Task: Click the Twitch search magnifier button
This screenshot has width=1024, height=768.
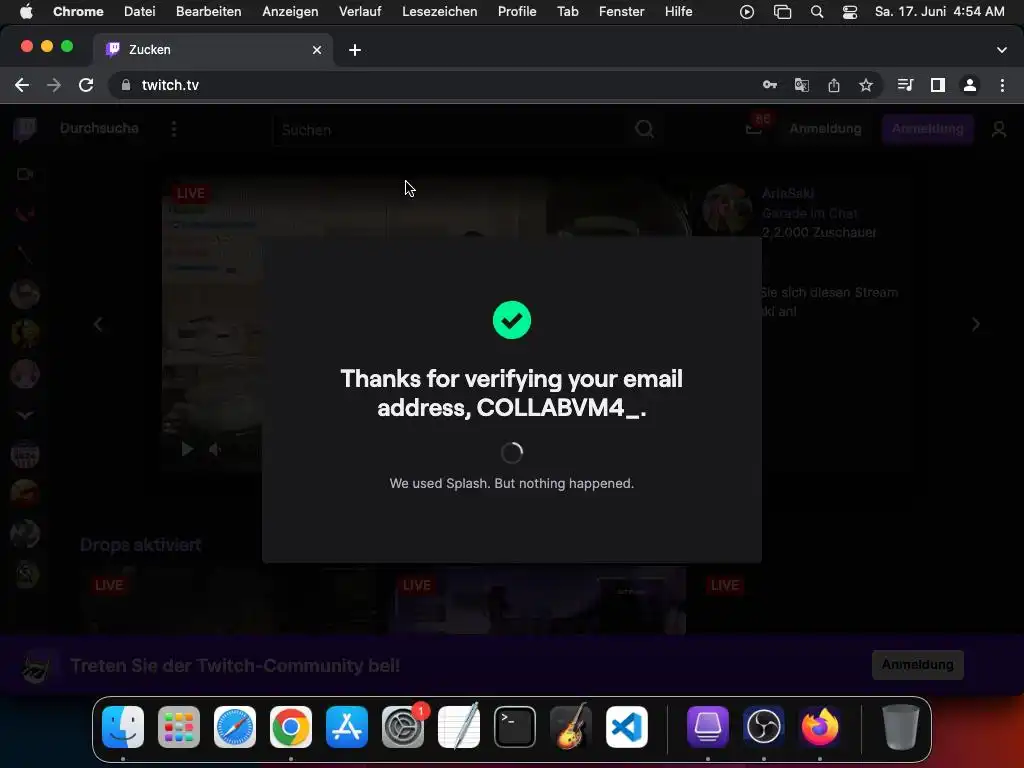Action: 645,129
